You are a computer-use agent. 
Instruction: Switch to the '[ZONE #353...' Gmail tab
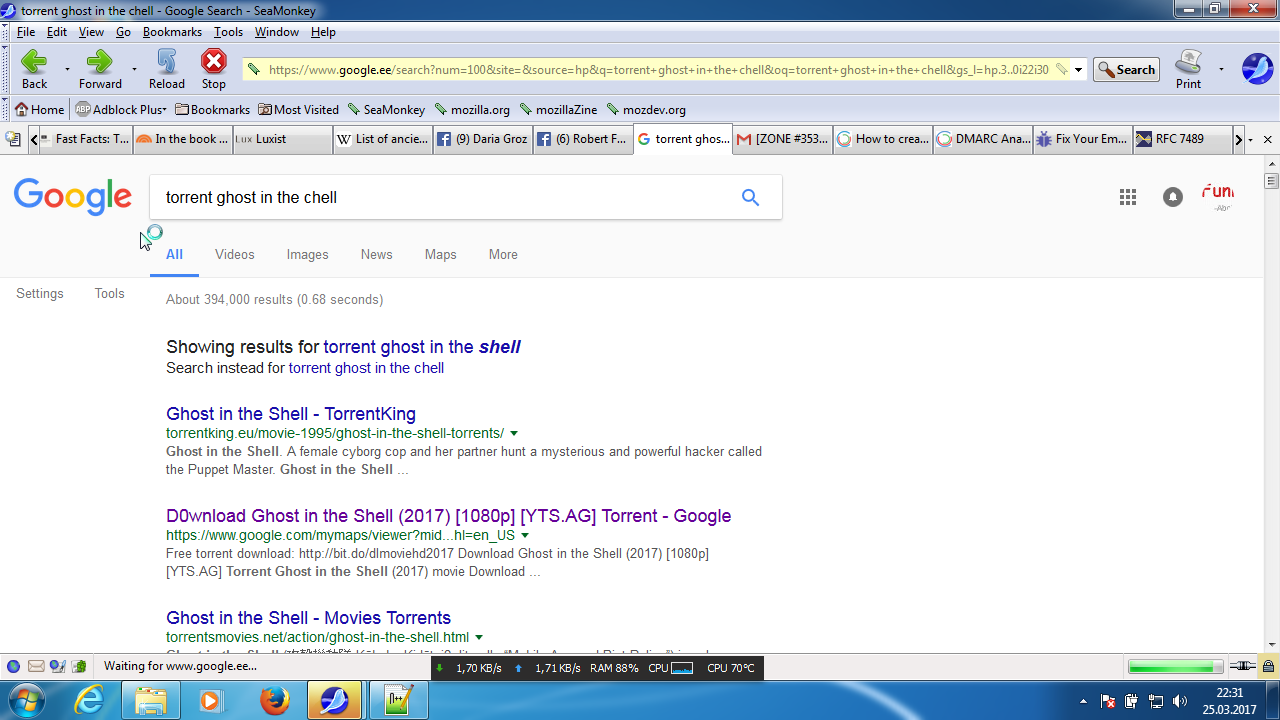click(782, 139)
